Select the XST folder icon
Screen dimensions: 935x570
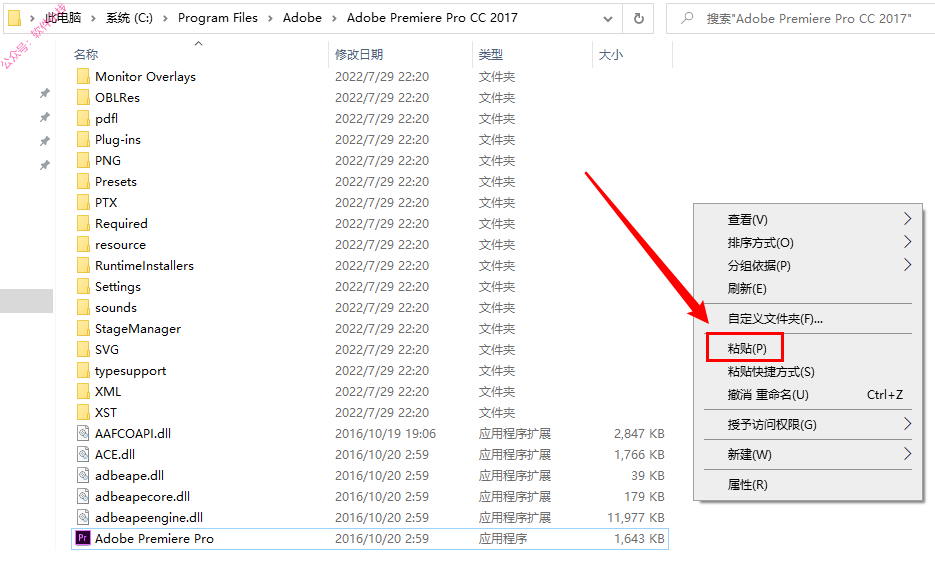pos(83,412)
